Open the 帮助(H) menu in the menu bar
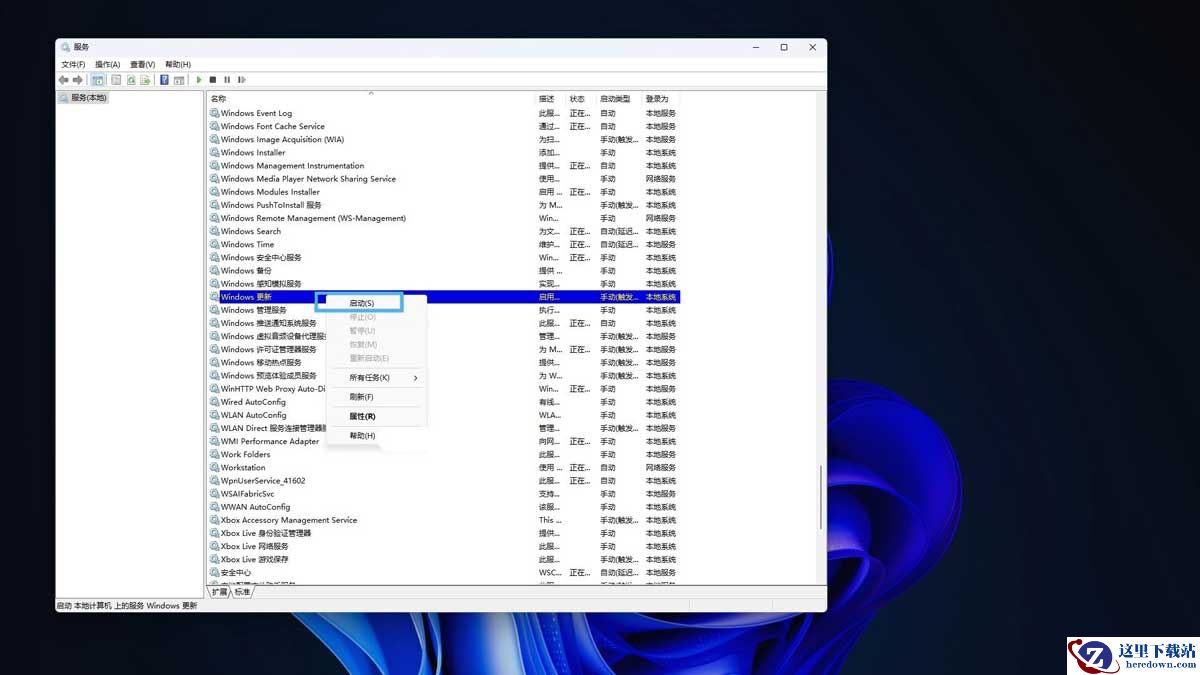The image size is (1200, 675). 177,64
